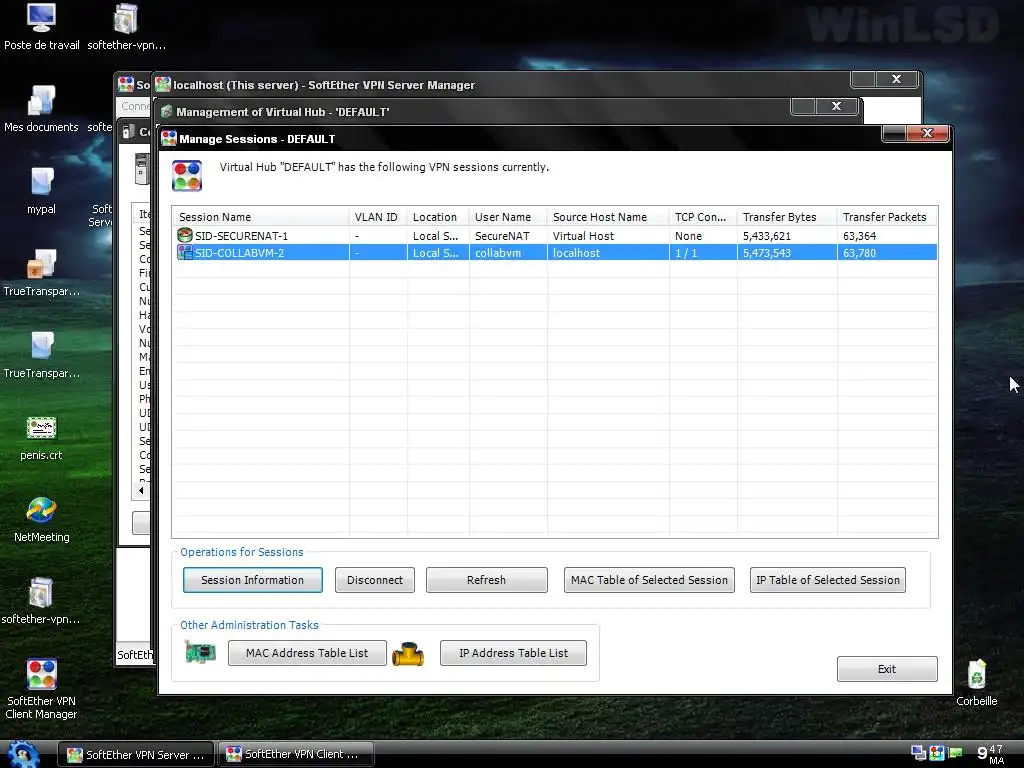Click the yellow pipe icon beside IP Address Table List
This screenshot has height=768, width=1024.
coord(408,654)
